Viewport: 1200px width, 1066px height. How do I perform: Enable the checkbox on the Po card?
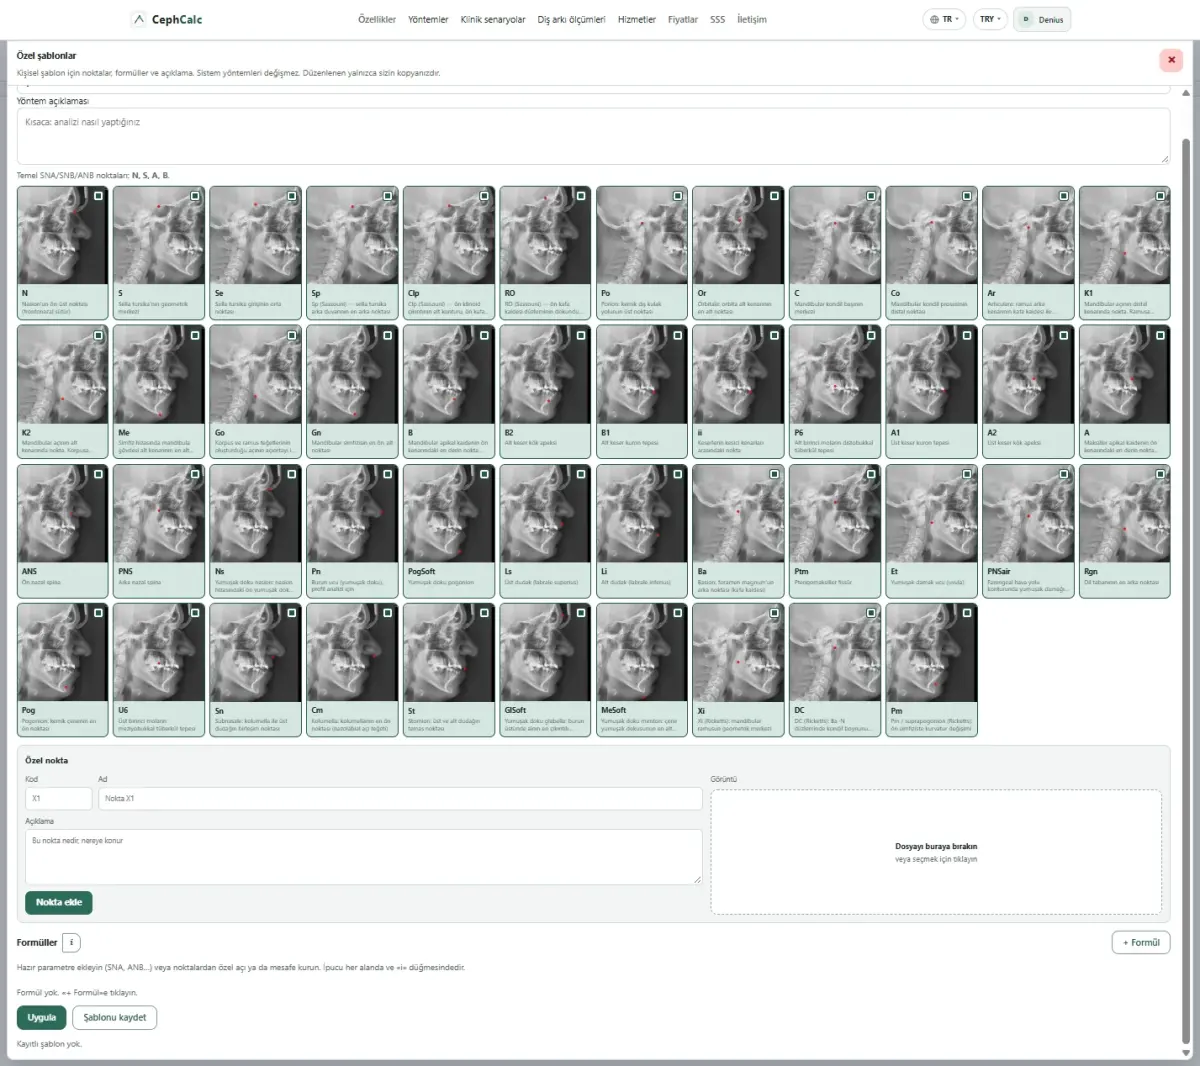678,196
